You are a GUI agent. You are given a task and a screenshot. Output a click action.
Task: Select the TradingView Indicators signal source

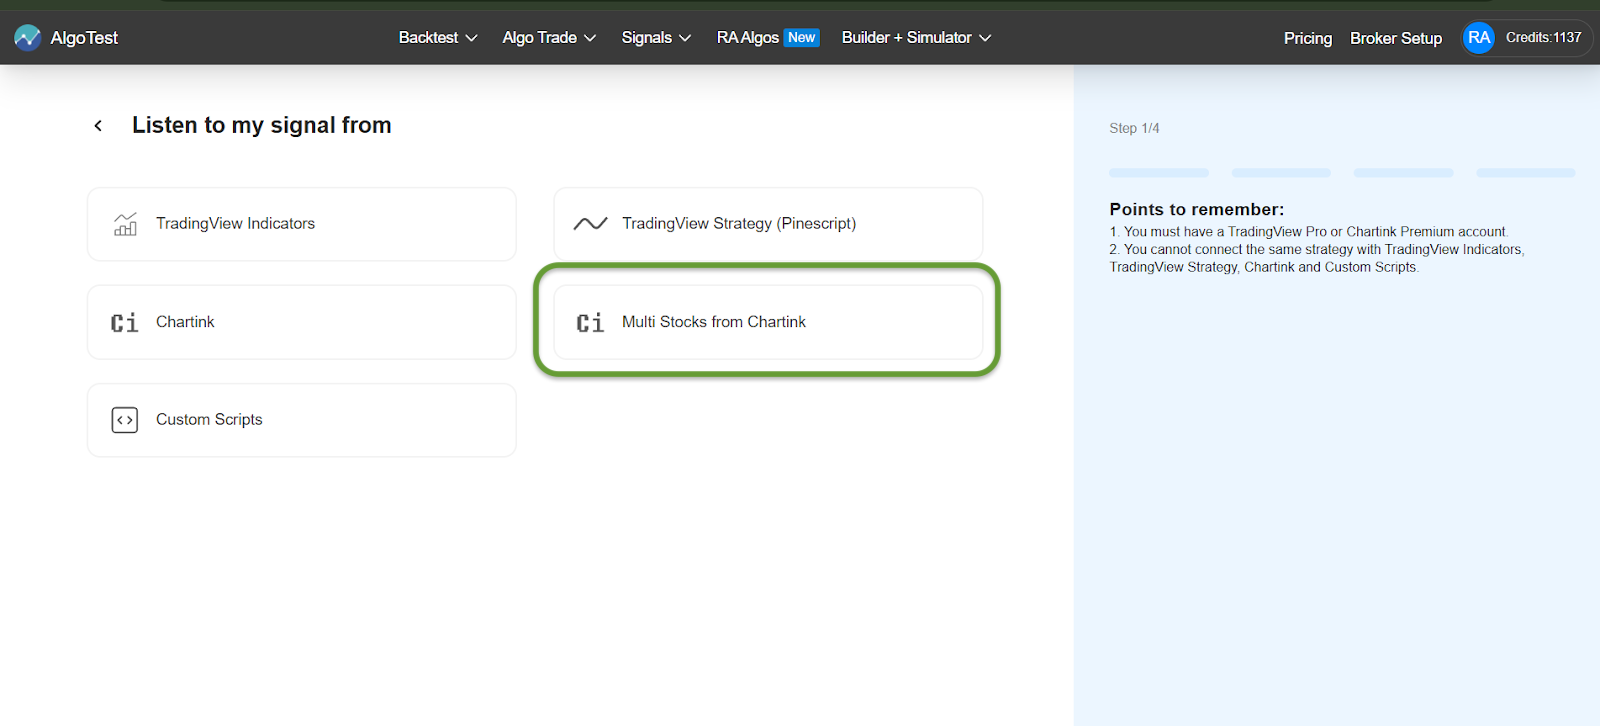tap(302, 224)
